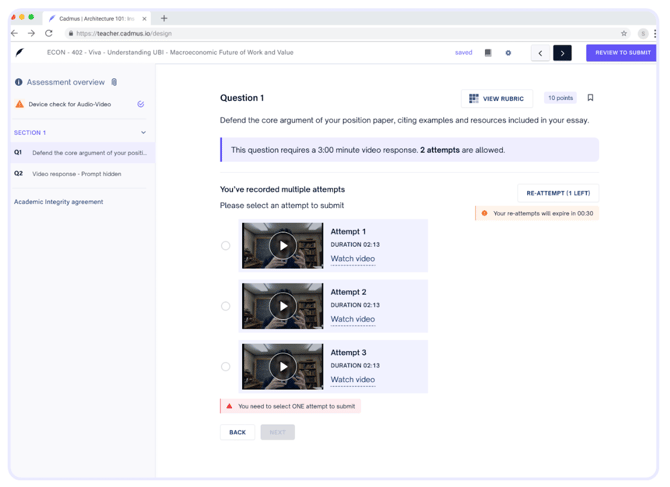Click RE-ATTEMPT (1 LEFT) button
This screenshot has height=487, width=670.
558,193
